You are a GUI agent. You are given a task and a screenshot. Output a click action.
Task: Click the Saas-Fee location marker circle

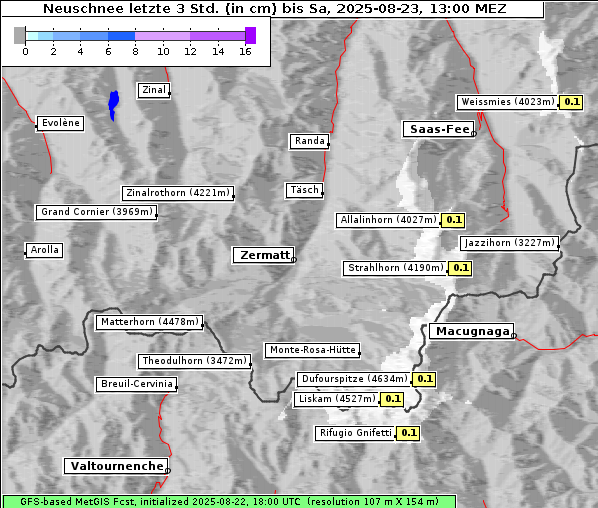coord(474,133)
